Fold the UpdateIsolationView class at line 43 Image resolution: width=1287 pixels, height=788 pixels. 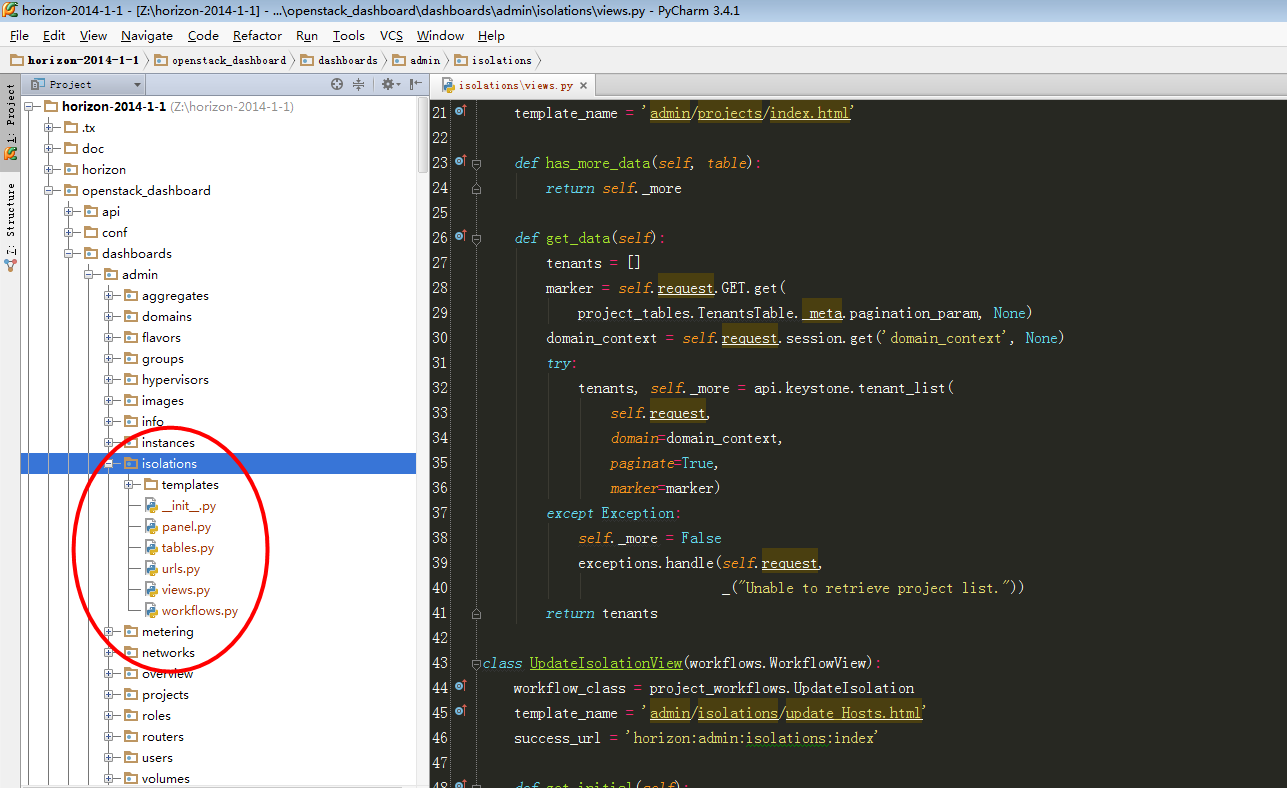click(476, 663)
